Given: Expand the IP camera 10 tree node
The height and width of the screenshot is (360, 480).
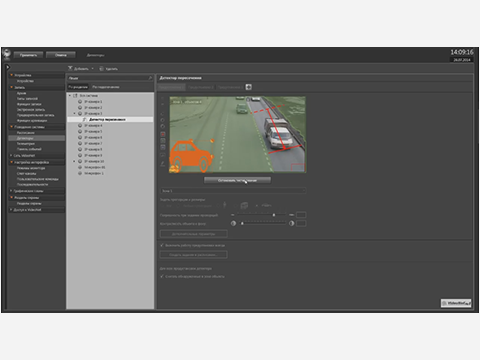Looking at the screenshot, I should pos(74,161).
